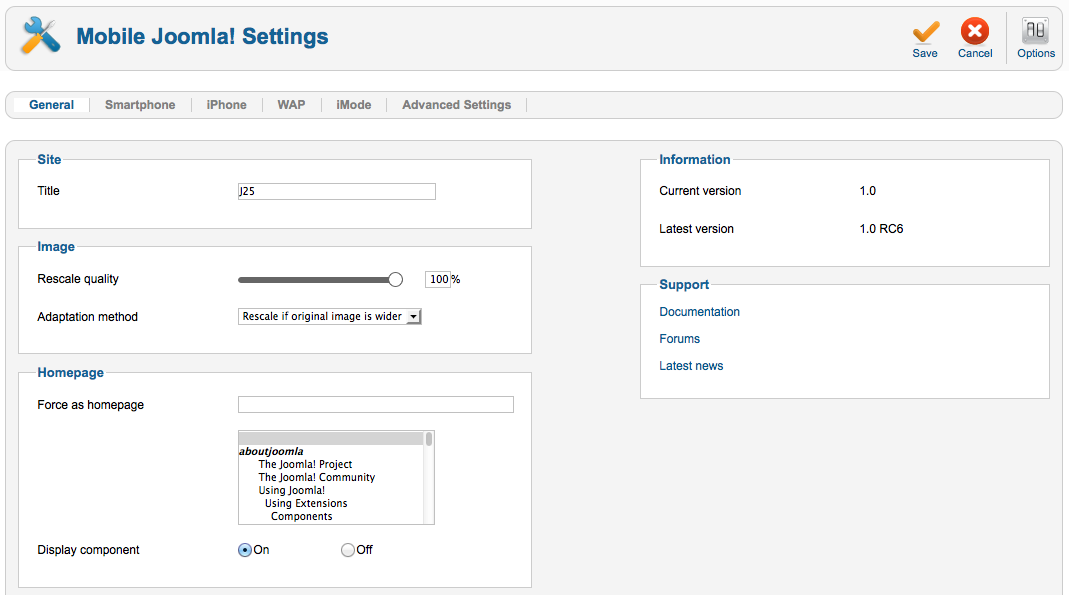Select Components in the homepage list
The image size is (1069, 595).
[301, 516]
